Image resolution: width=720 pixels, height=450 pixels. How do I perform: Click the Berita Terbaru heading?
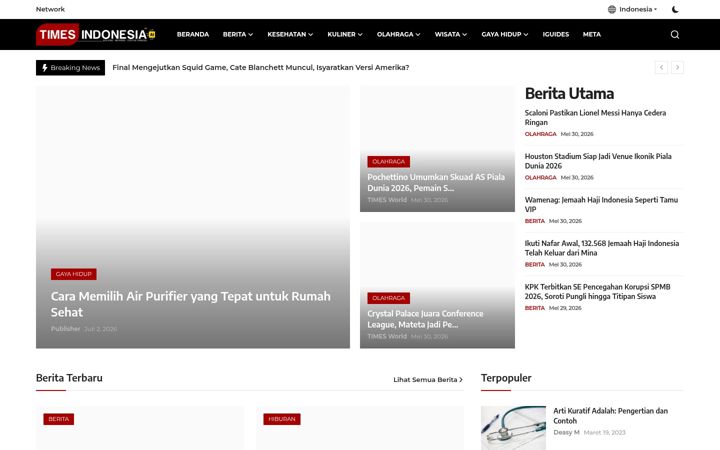tap(69, 378)
